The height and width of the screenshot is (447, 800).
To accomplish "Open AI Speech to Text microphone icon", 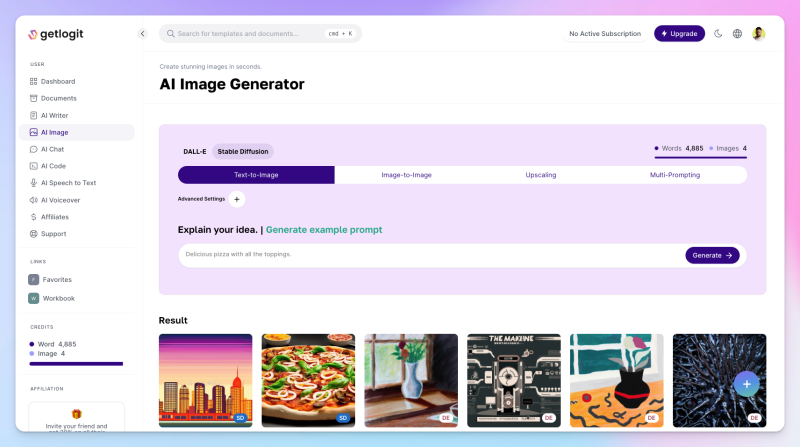I will point(34,183).
